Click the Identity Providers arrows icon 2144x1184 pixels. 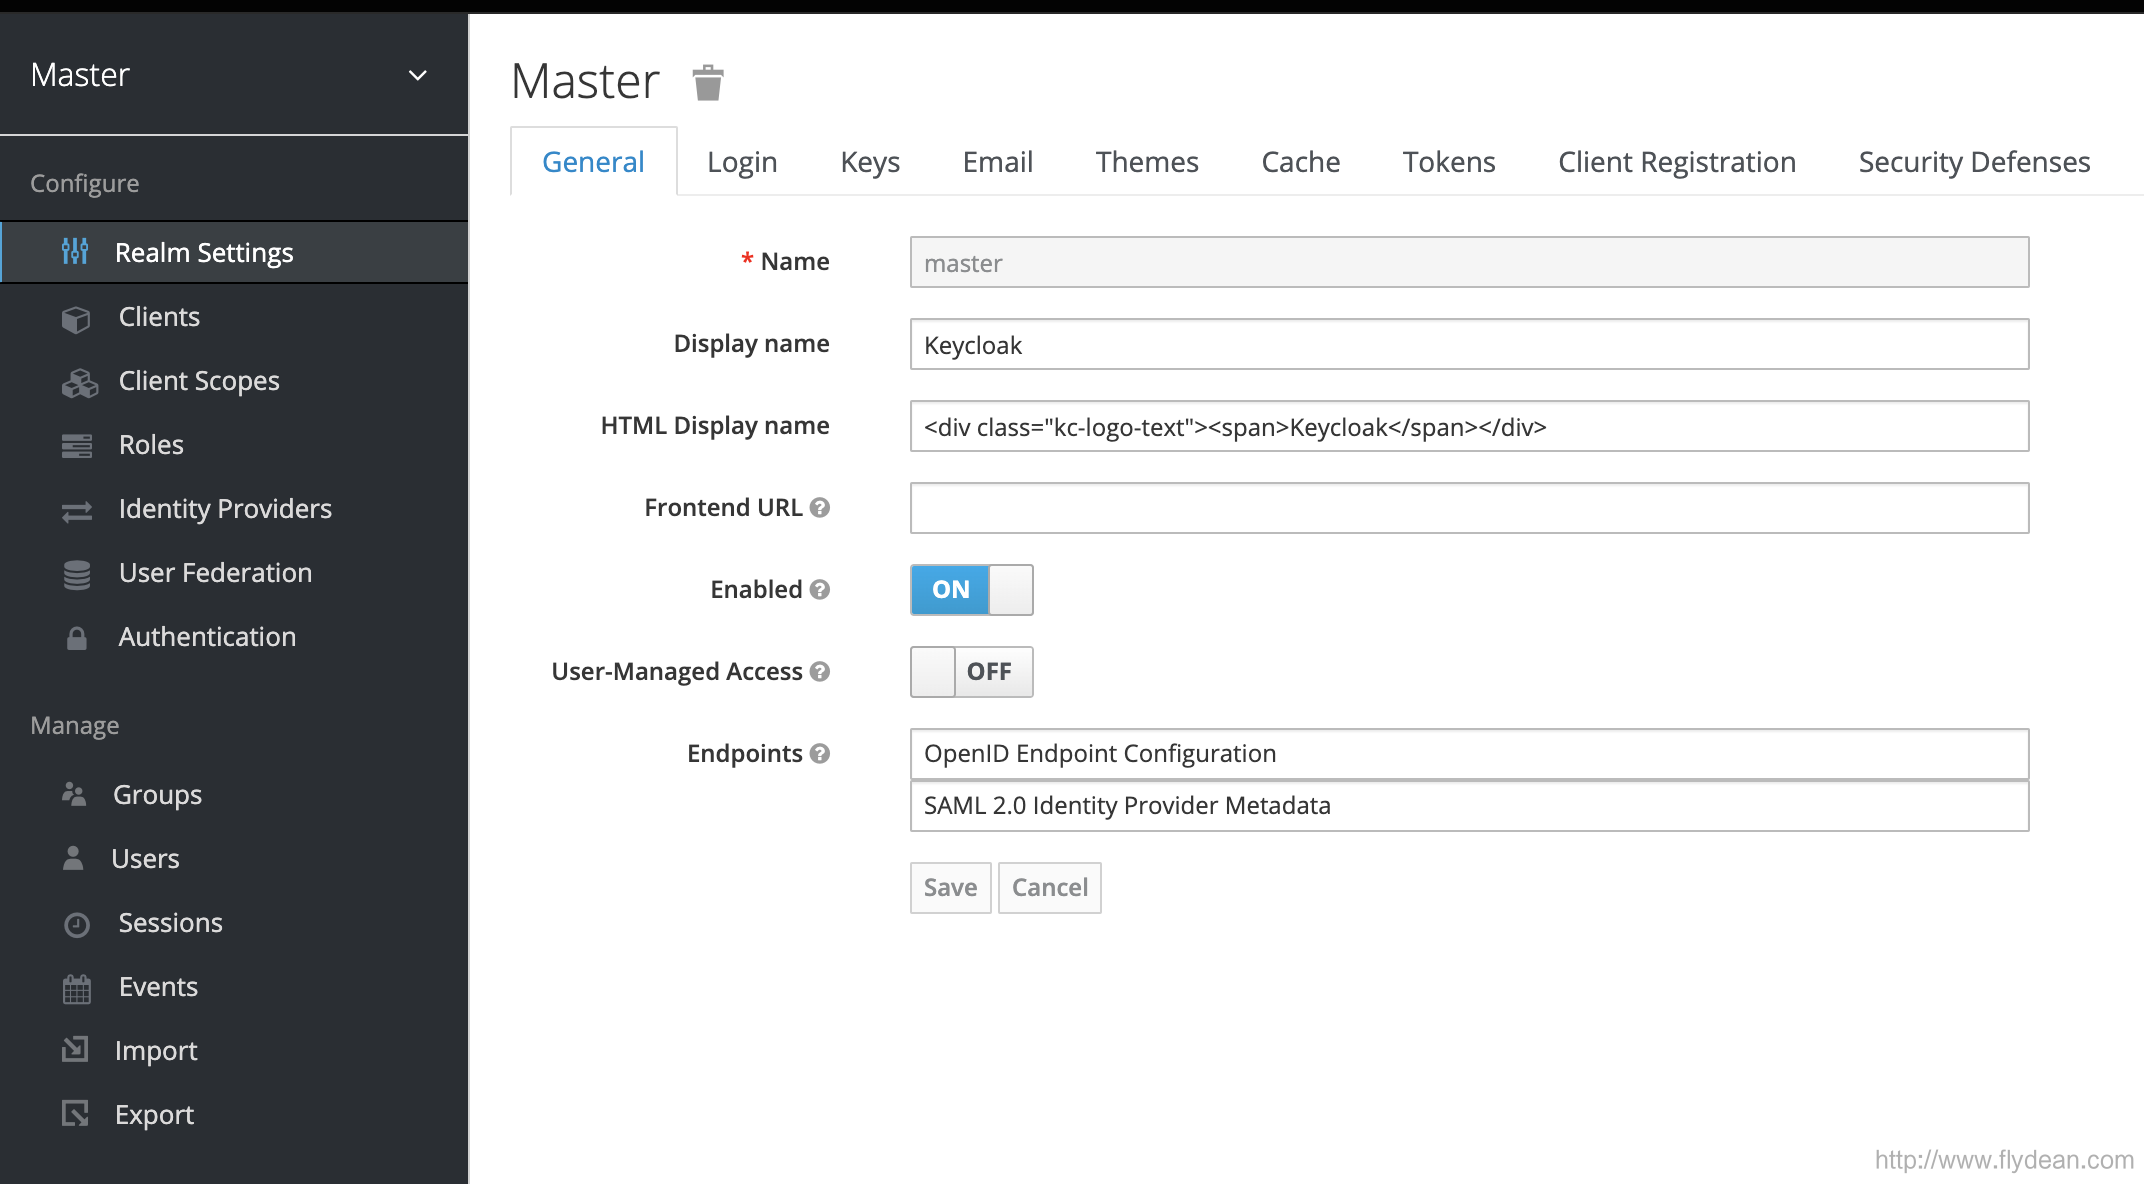(77, 511)
